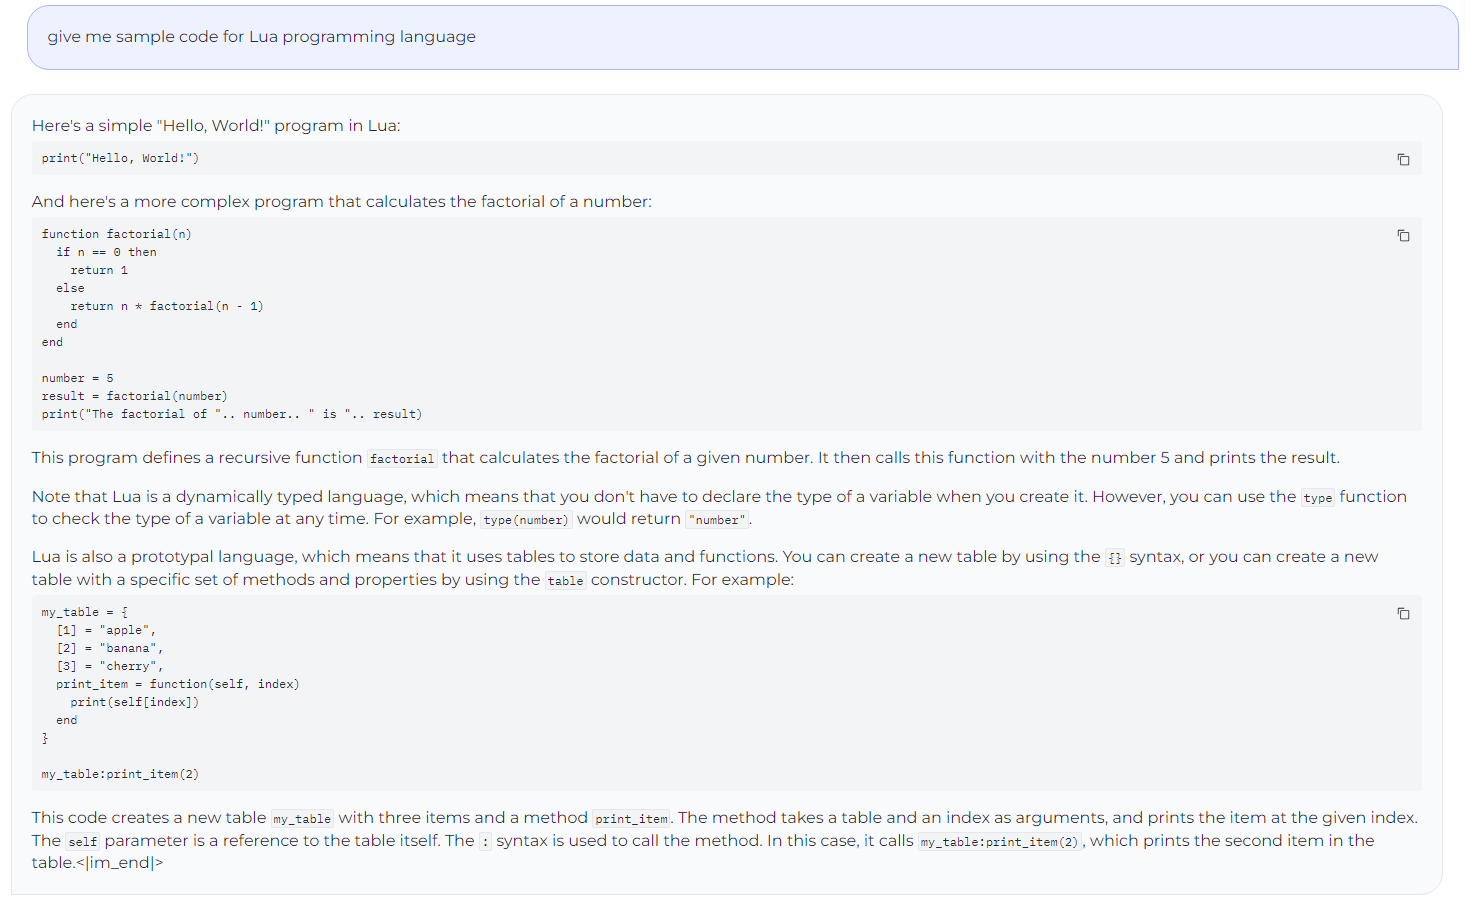
Task: Click the 'number = 5' code line
Action: 77,378
